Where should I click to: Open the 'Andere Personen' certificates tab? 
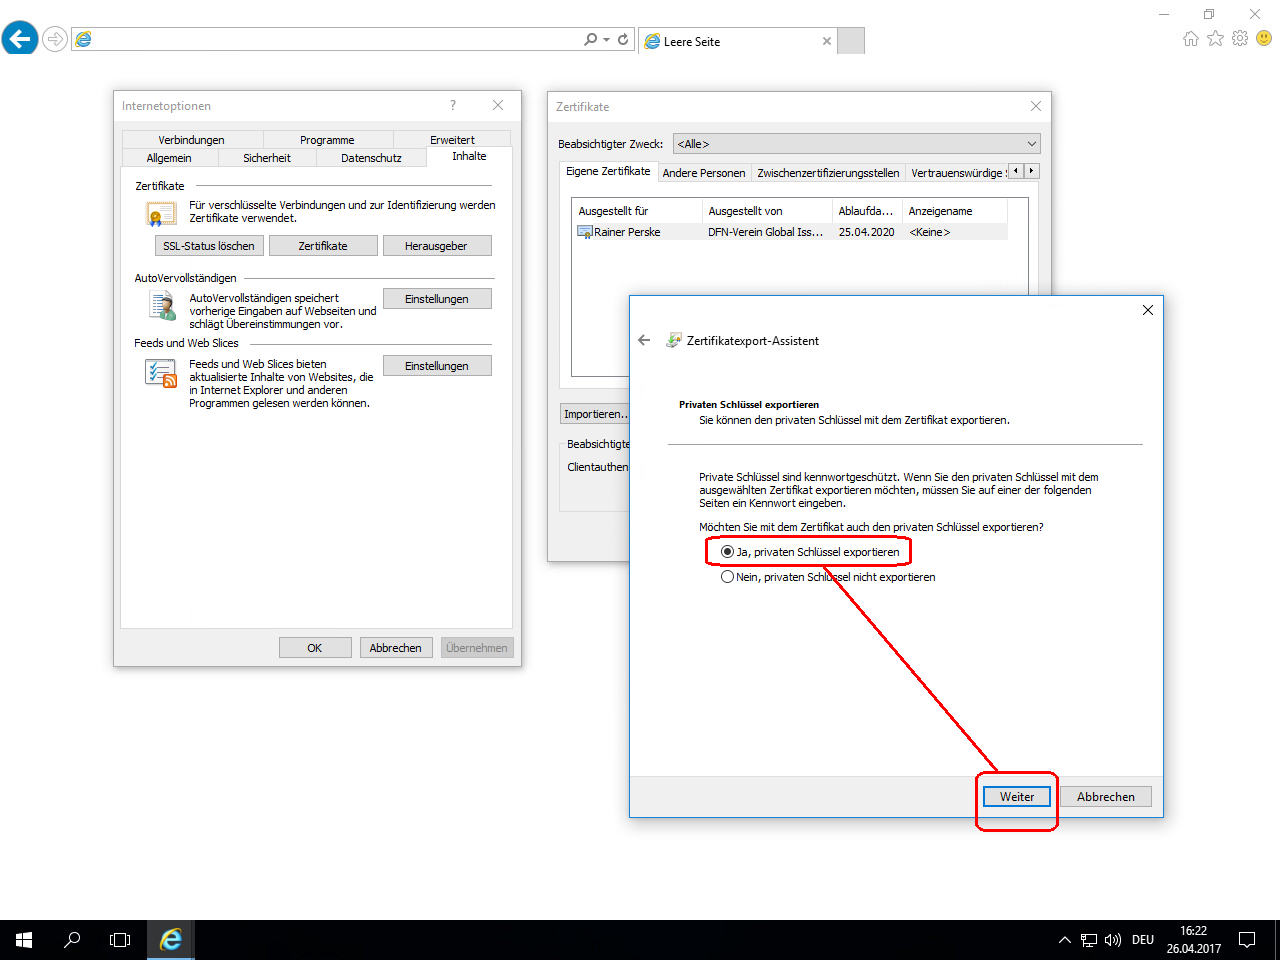point(704,173)
